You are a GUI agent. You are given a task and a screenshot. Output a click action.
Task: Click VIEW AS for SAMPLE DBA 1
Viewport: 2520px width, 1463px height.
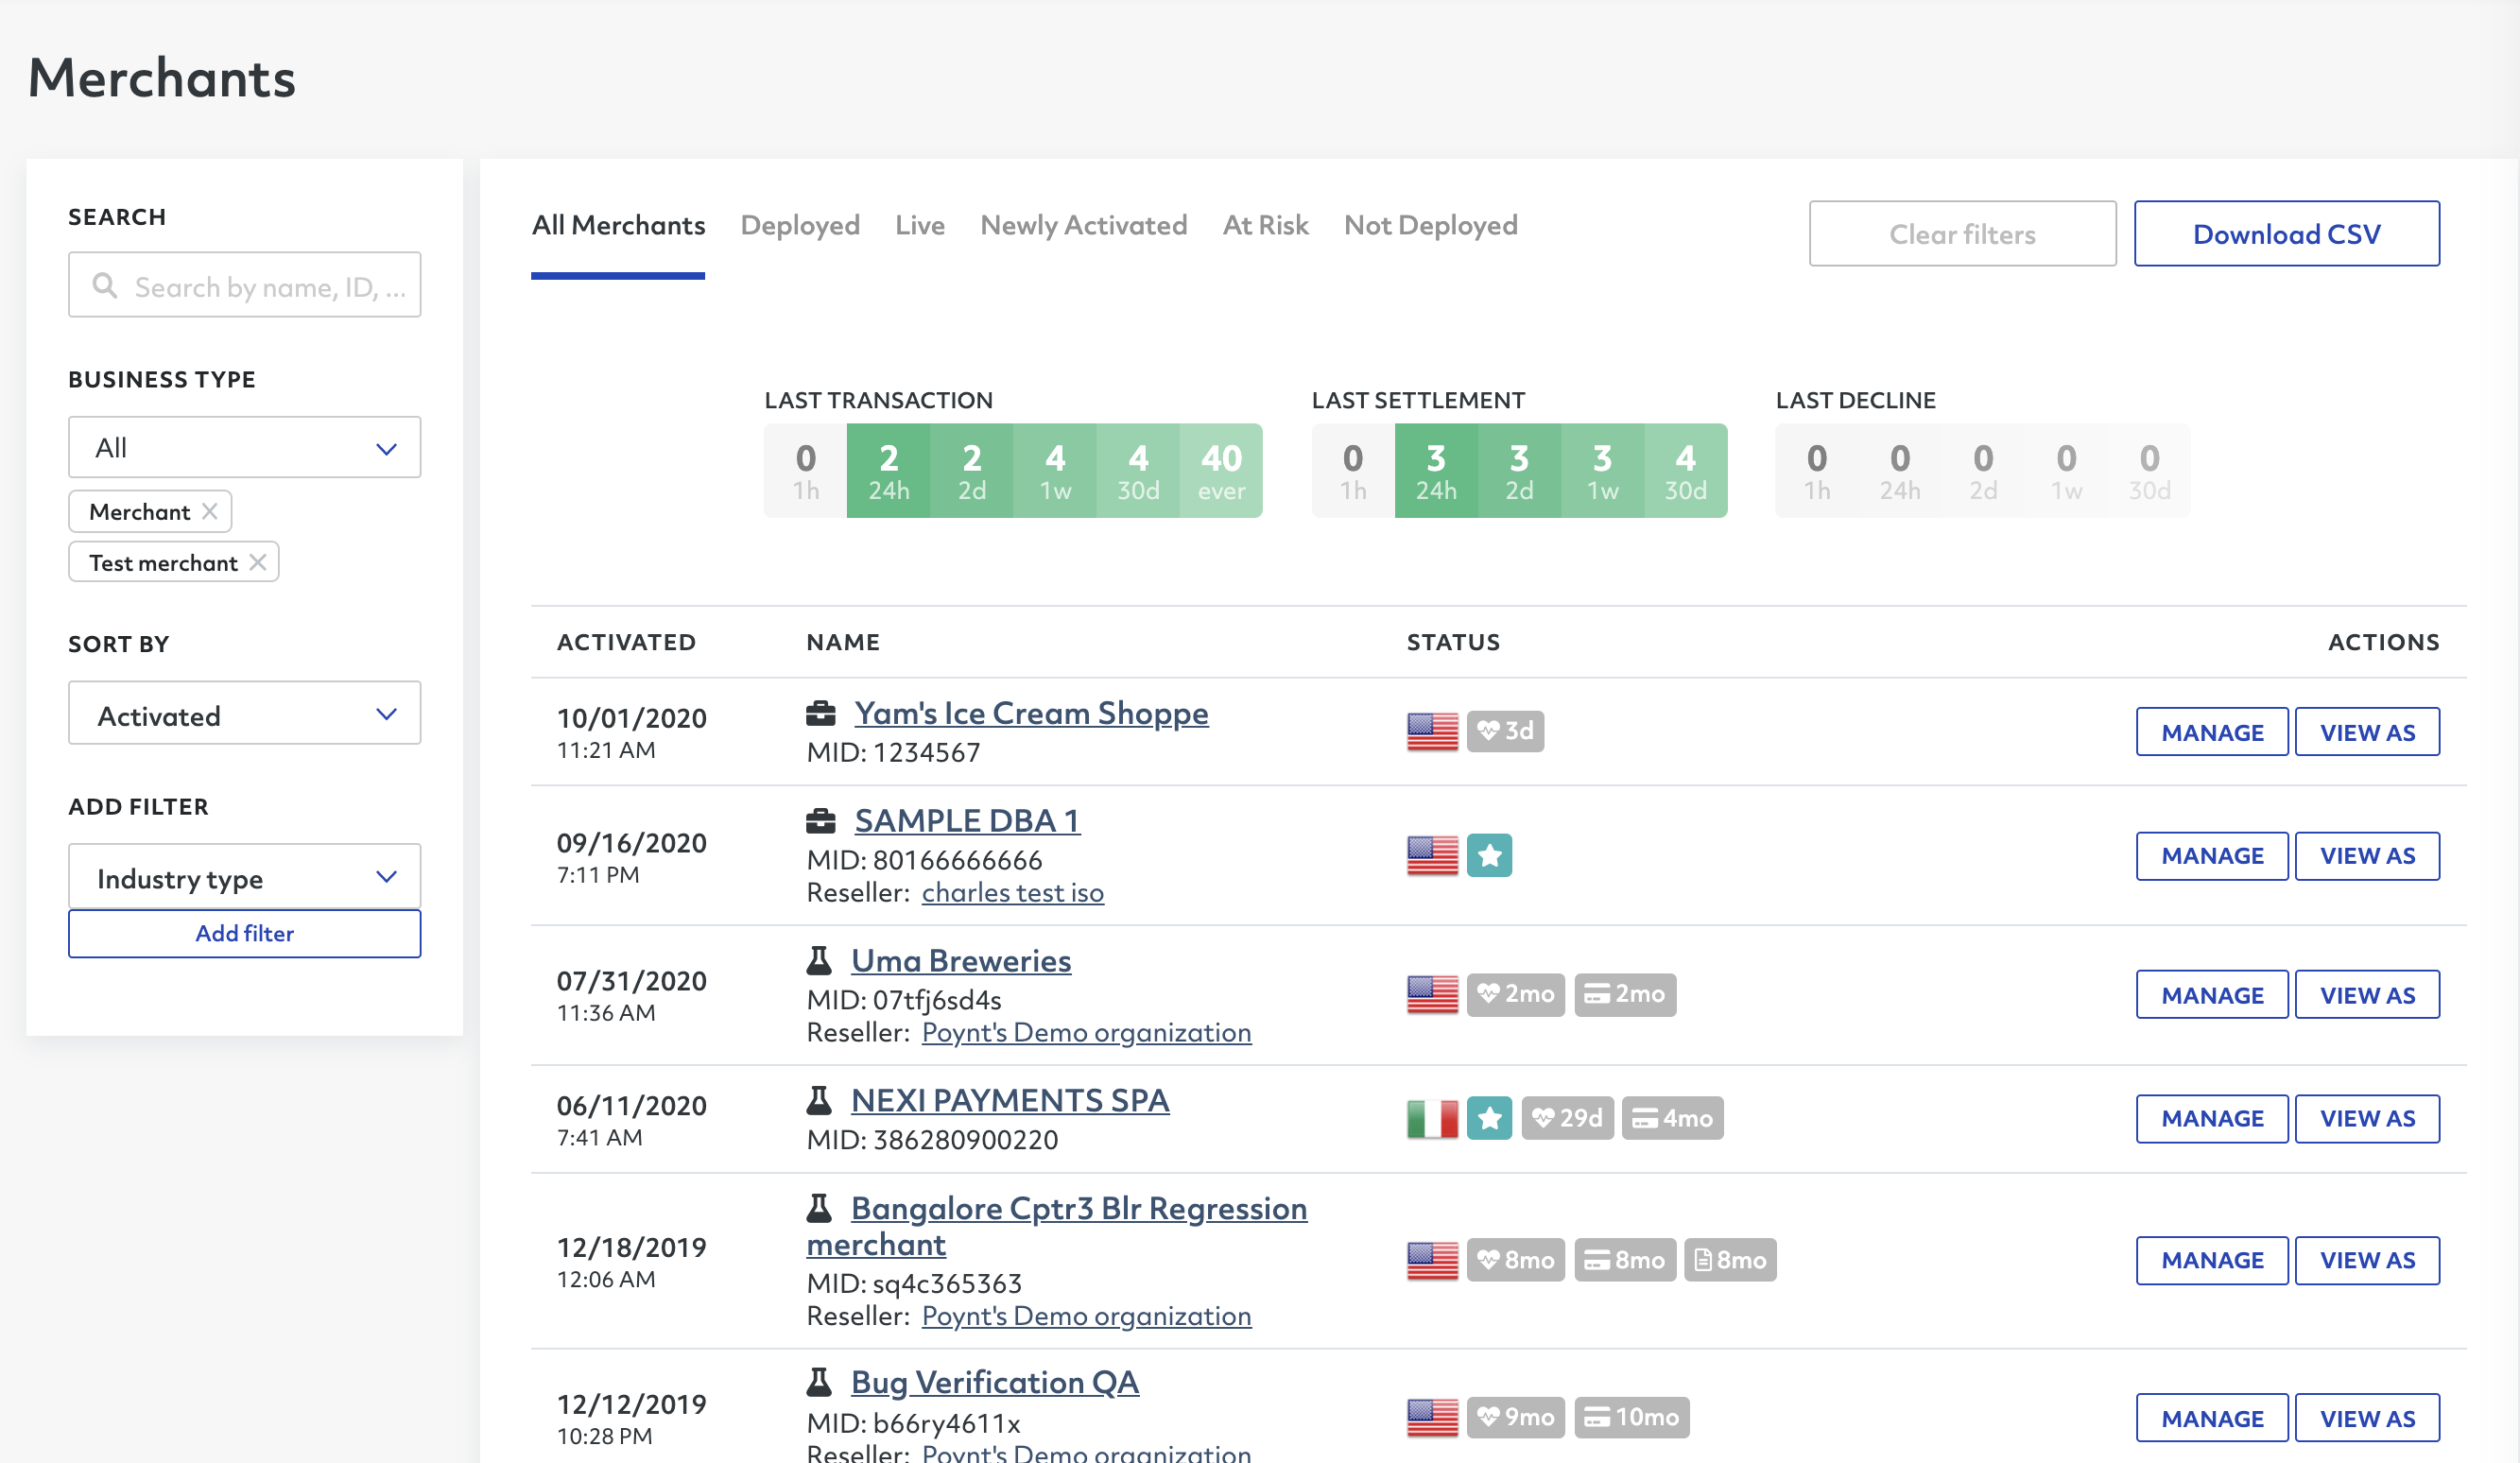2367,856
